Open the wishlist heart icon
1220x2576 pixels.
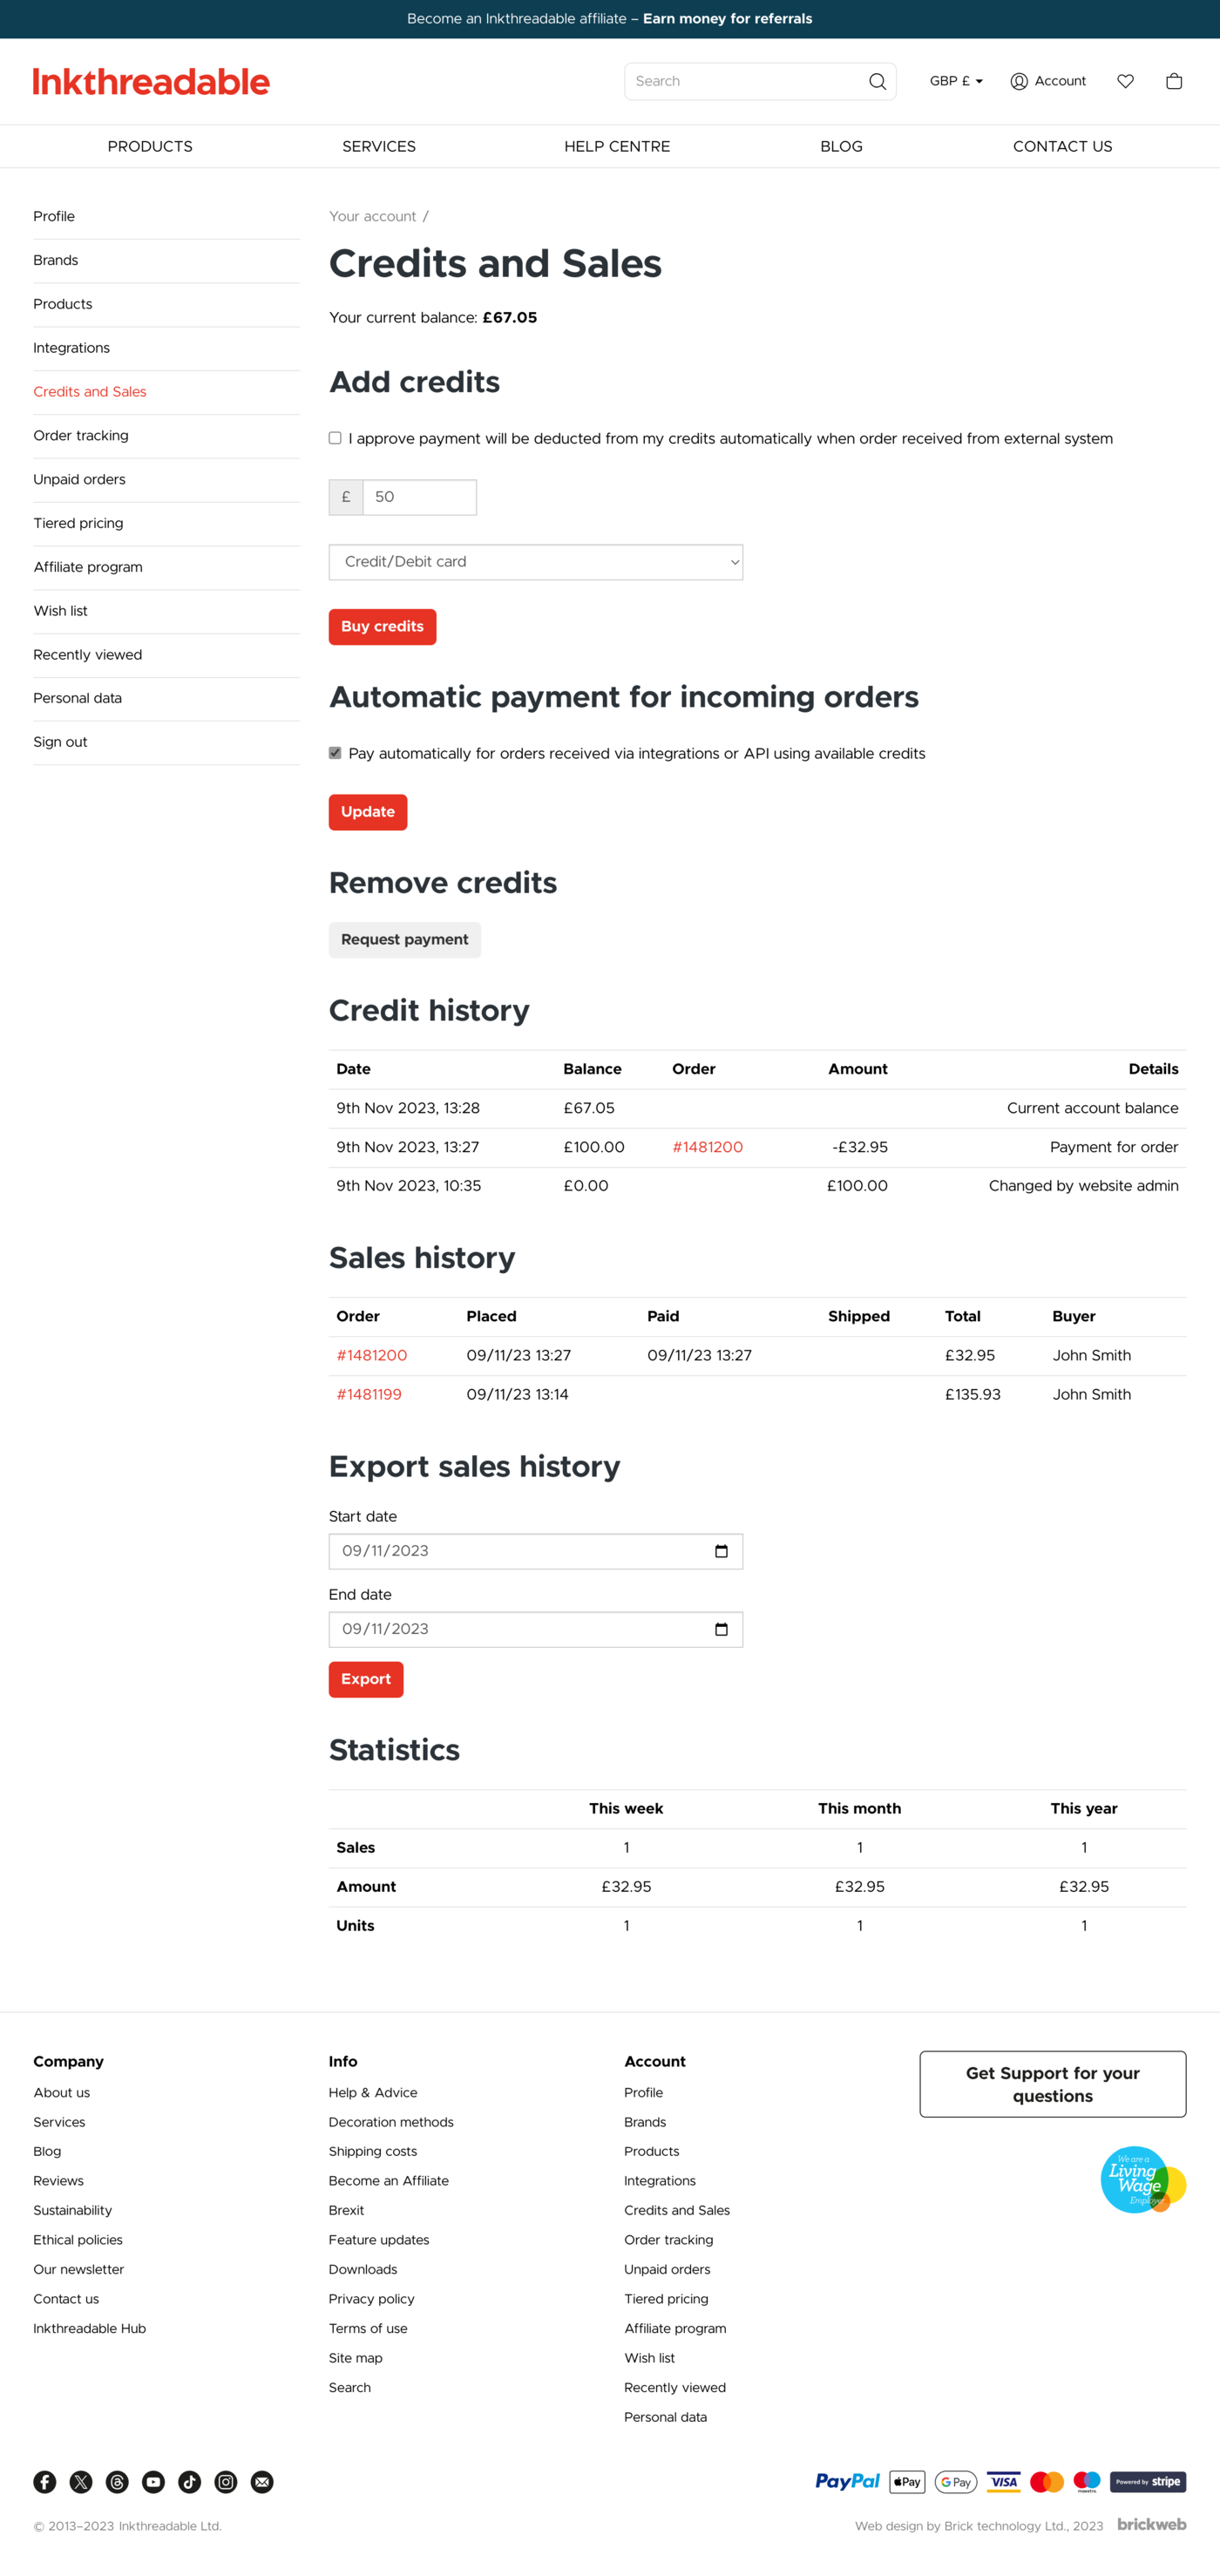click(x=1125, y=82)
